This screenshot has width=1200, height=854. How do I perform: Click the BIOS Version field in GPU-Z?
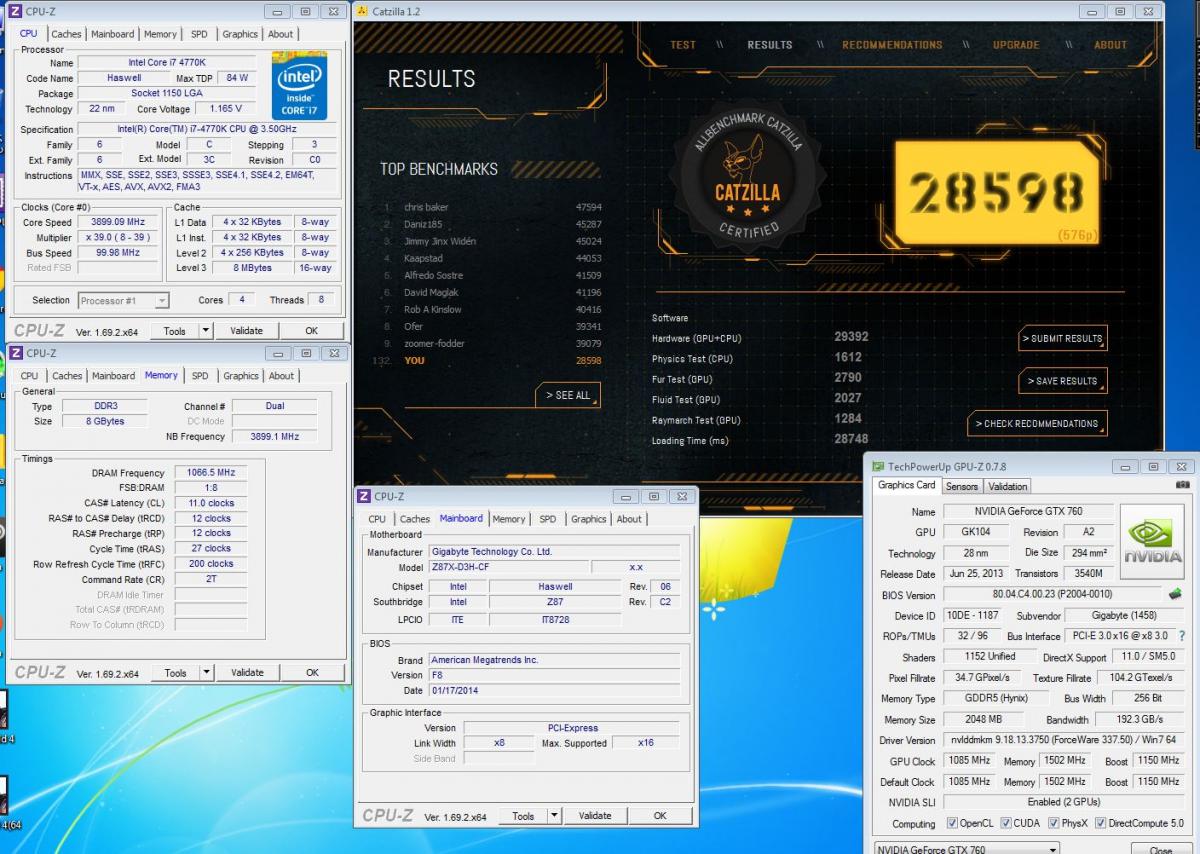(x=1053, y=594)
